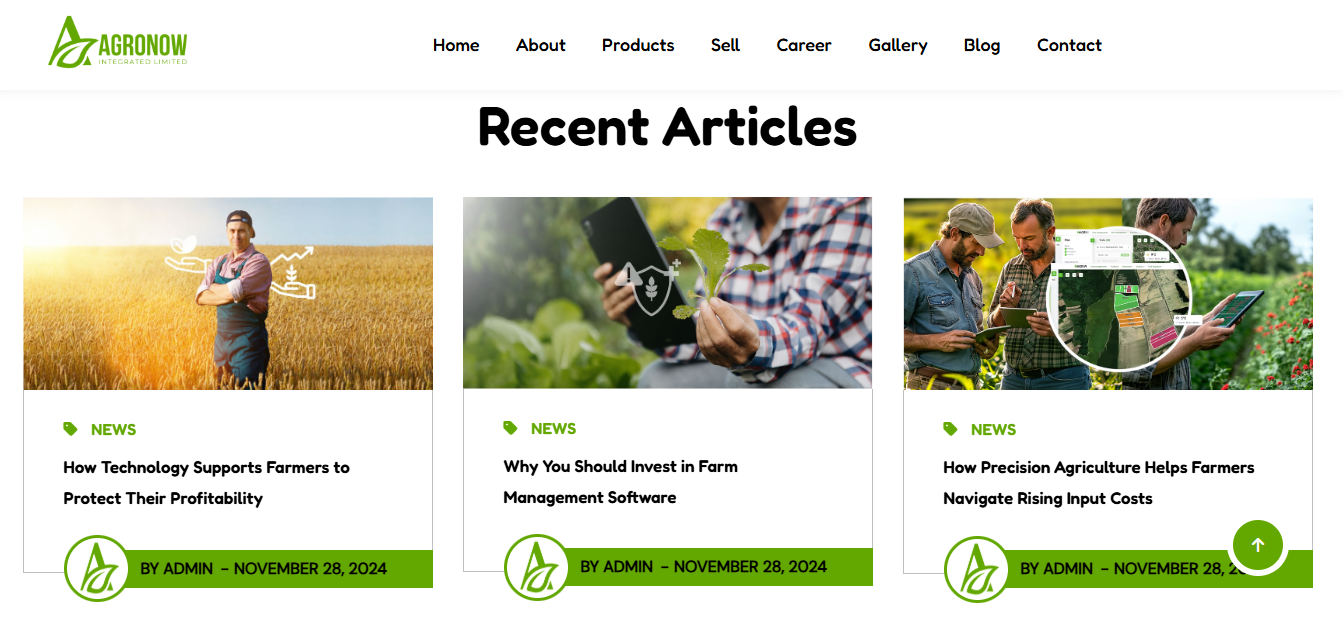Image resolution: width=1343 pixels, height=628 pixels.
Task: Open article about technology supporting farmers' profitability
Action: click(206, 483)
